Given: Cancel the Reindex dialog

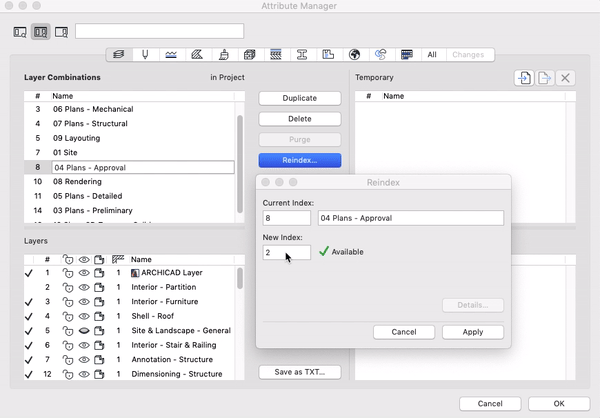Looking at the screenshot, I should pos(404,331).
